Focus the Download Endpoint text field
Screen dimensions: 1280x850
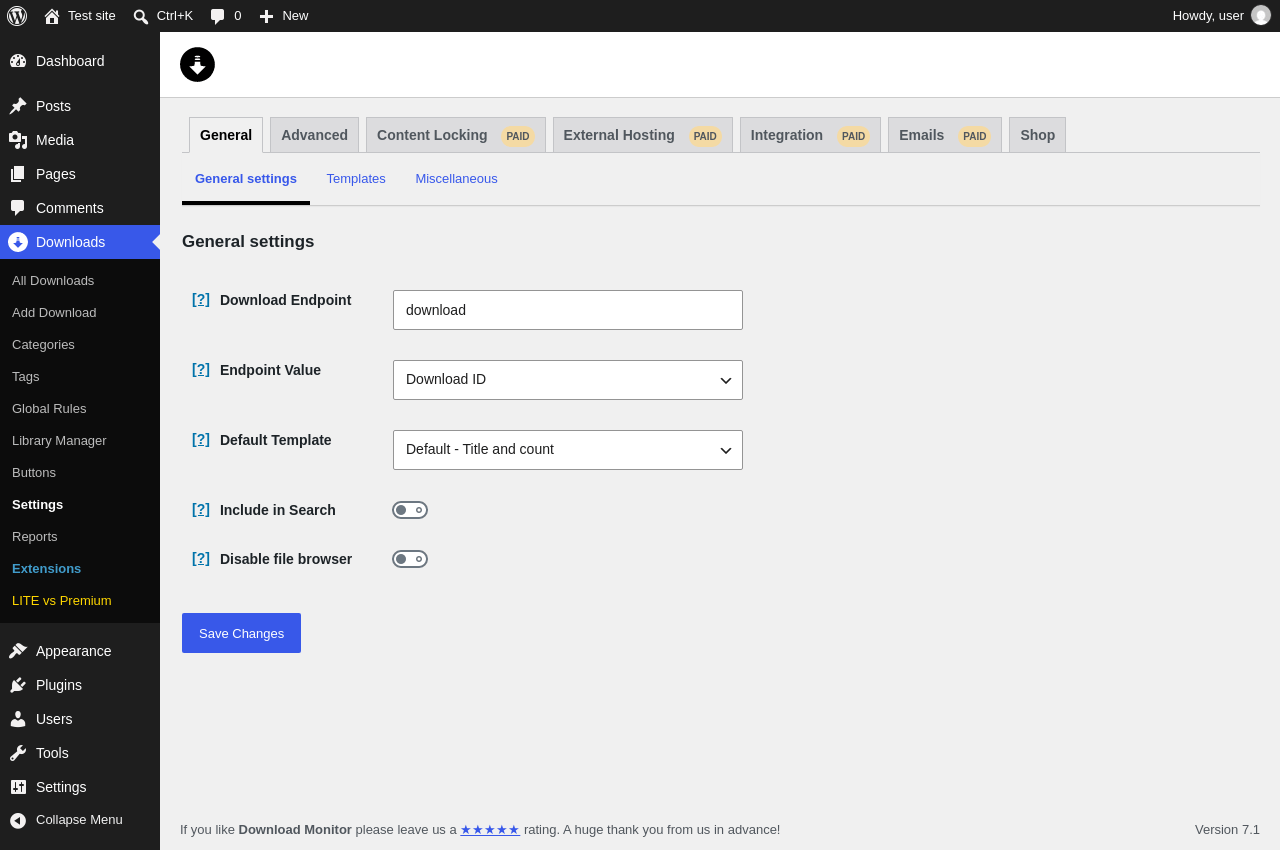[x=568, y=310]
